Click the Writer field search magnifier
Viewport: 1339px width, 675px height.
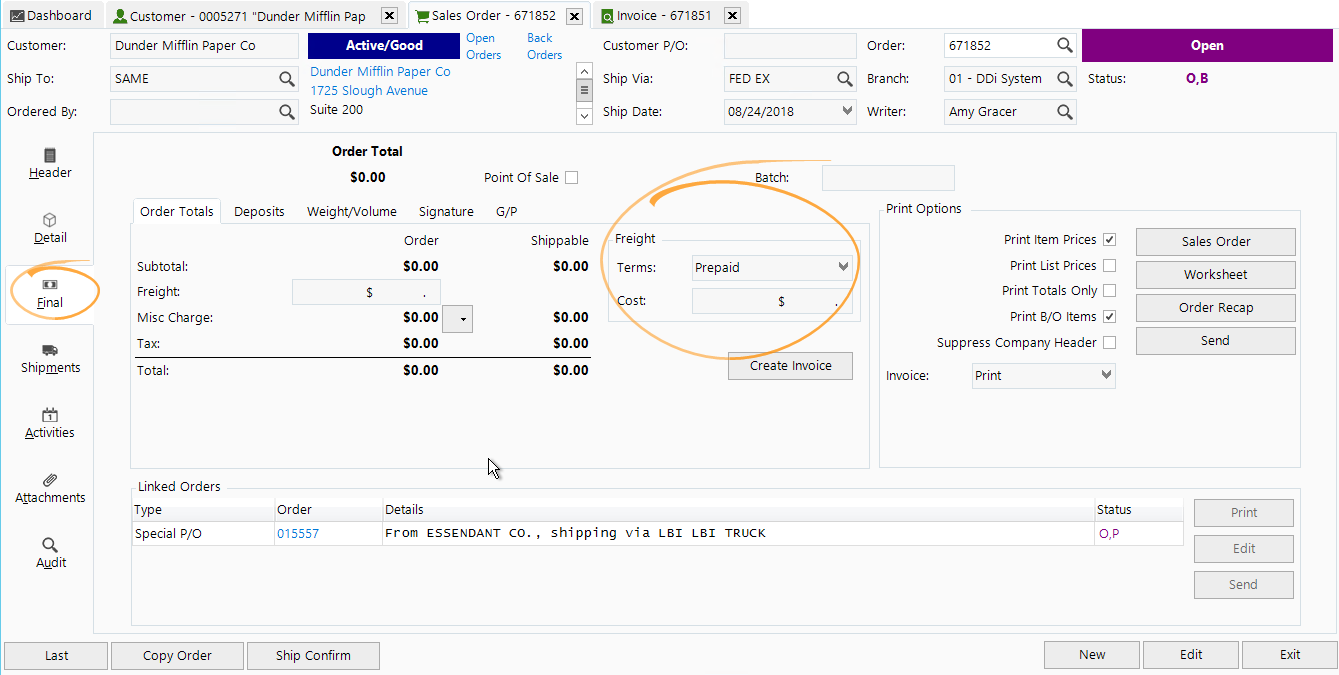pos(1066,112)
